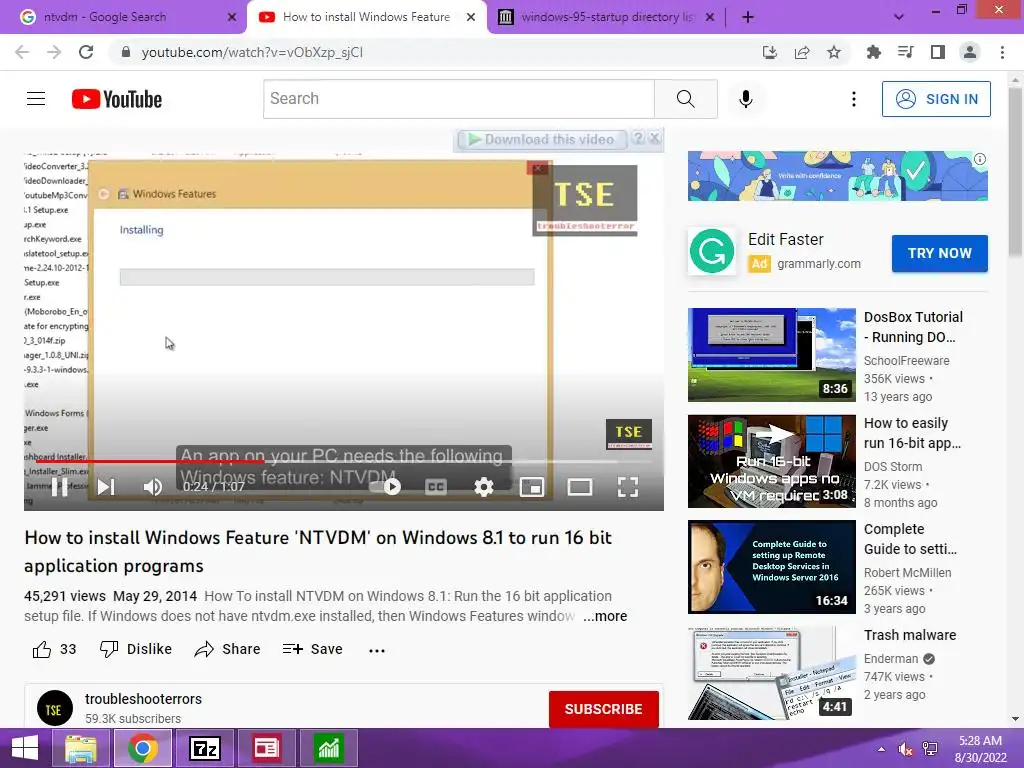Open 'How to easily run 16-bit app' title
This screenshot has width=1024, height=768.
pos(912,433)
